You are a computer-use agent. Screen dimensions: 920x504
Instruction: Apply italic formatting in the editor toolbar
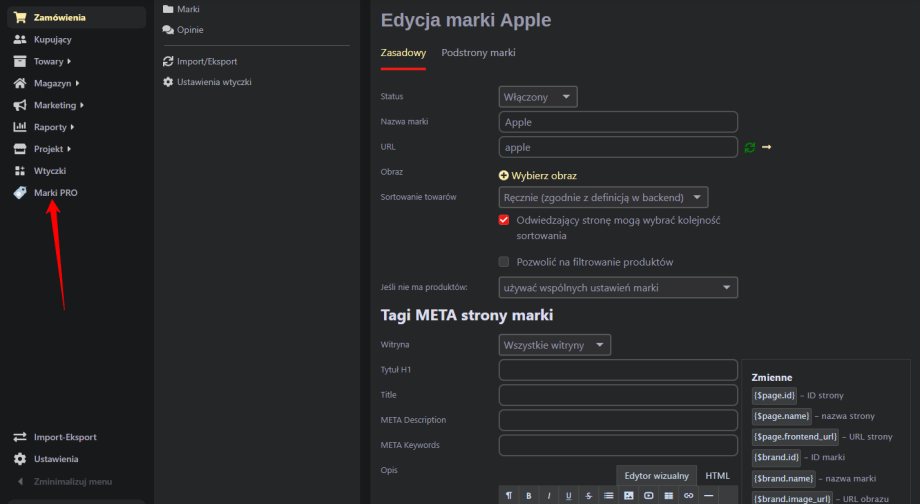pyautogui.click(x=548, y=496)
